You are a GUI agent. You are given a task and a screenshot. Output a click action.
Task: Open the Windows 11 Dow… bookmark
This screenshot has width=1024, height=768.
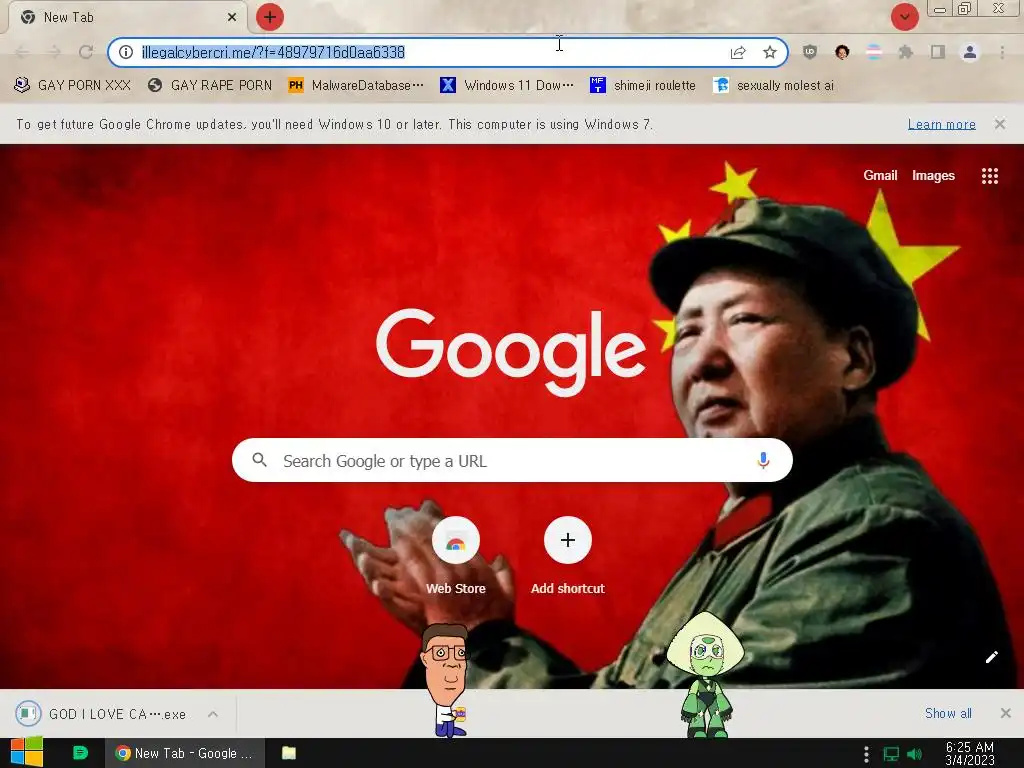tap(507, 86)
